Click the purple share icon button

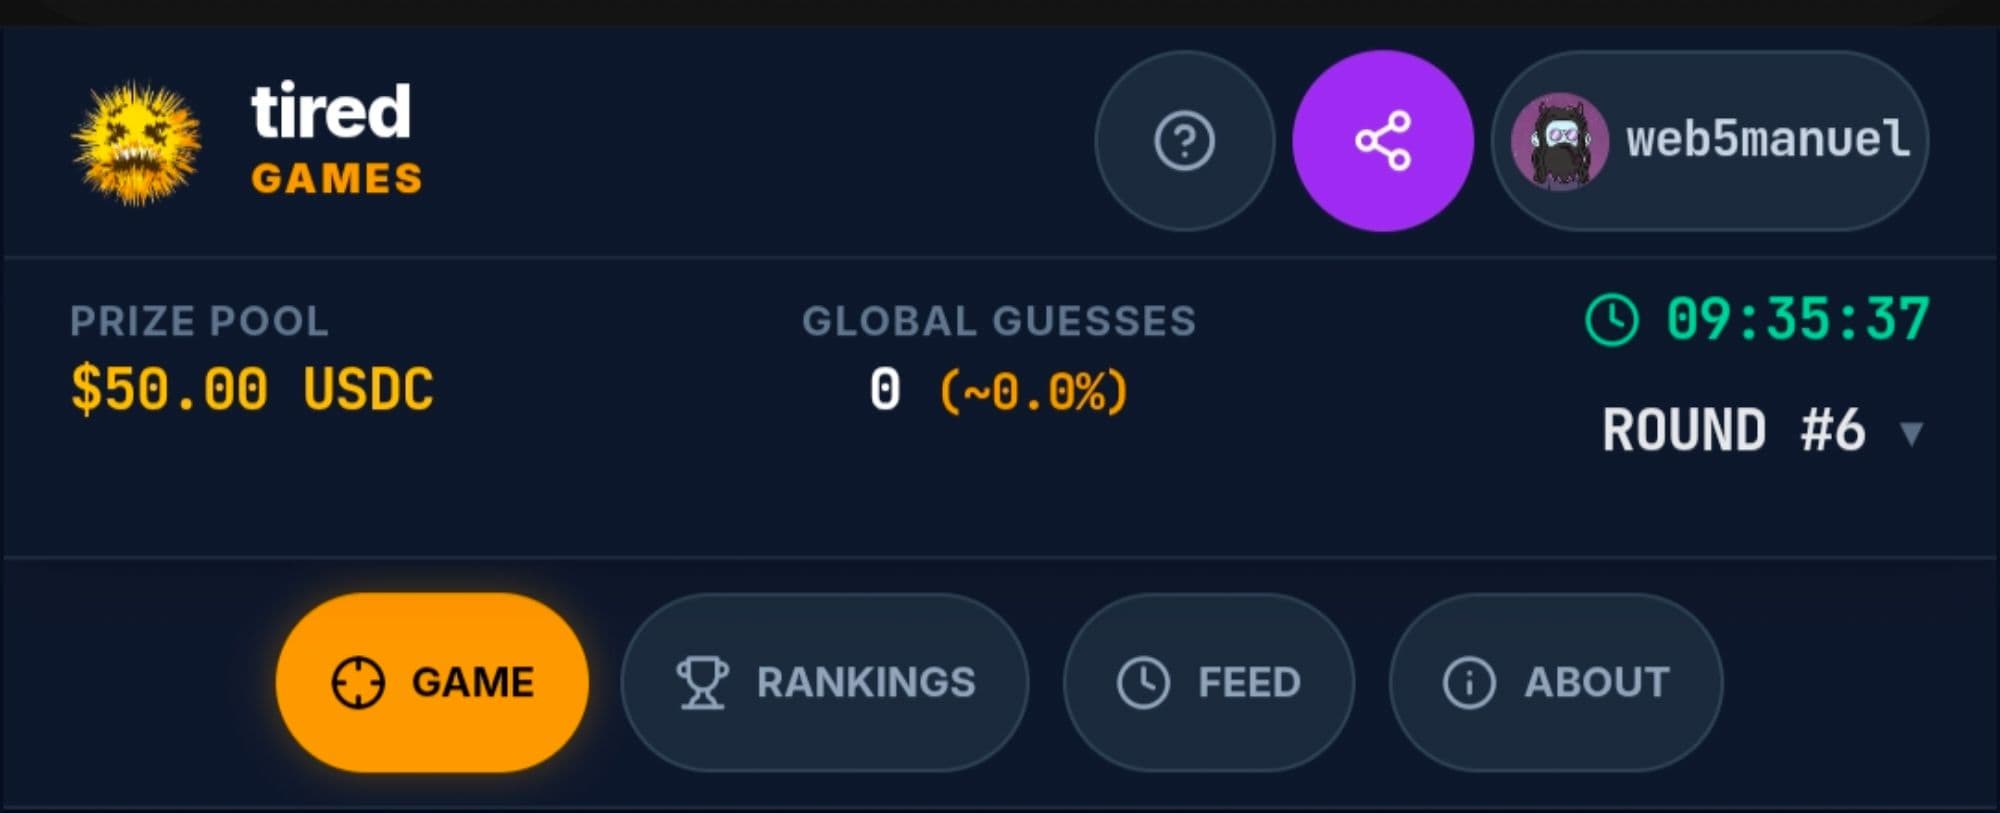coord(1383,141)
